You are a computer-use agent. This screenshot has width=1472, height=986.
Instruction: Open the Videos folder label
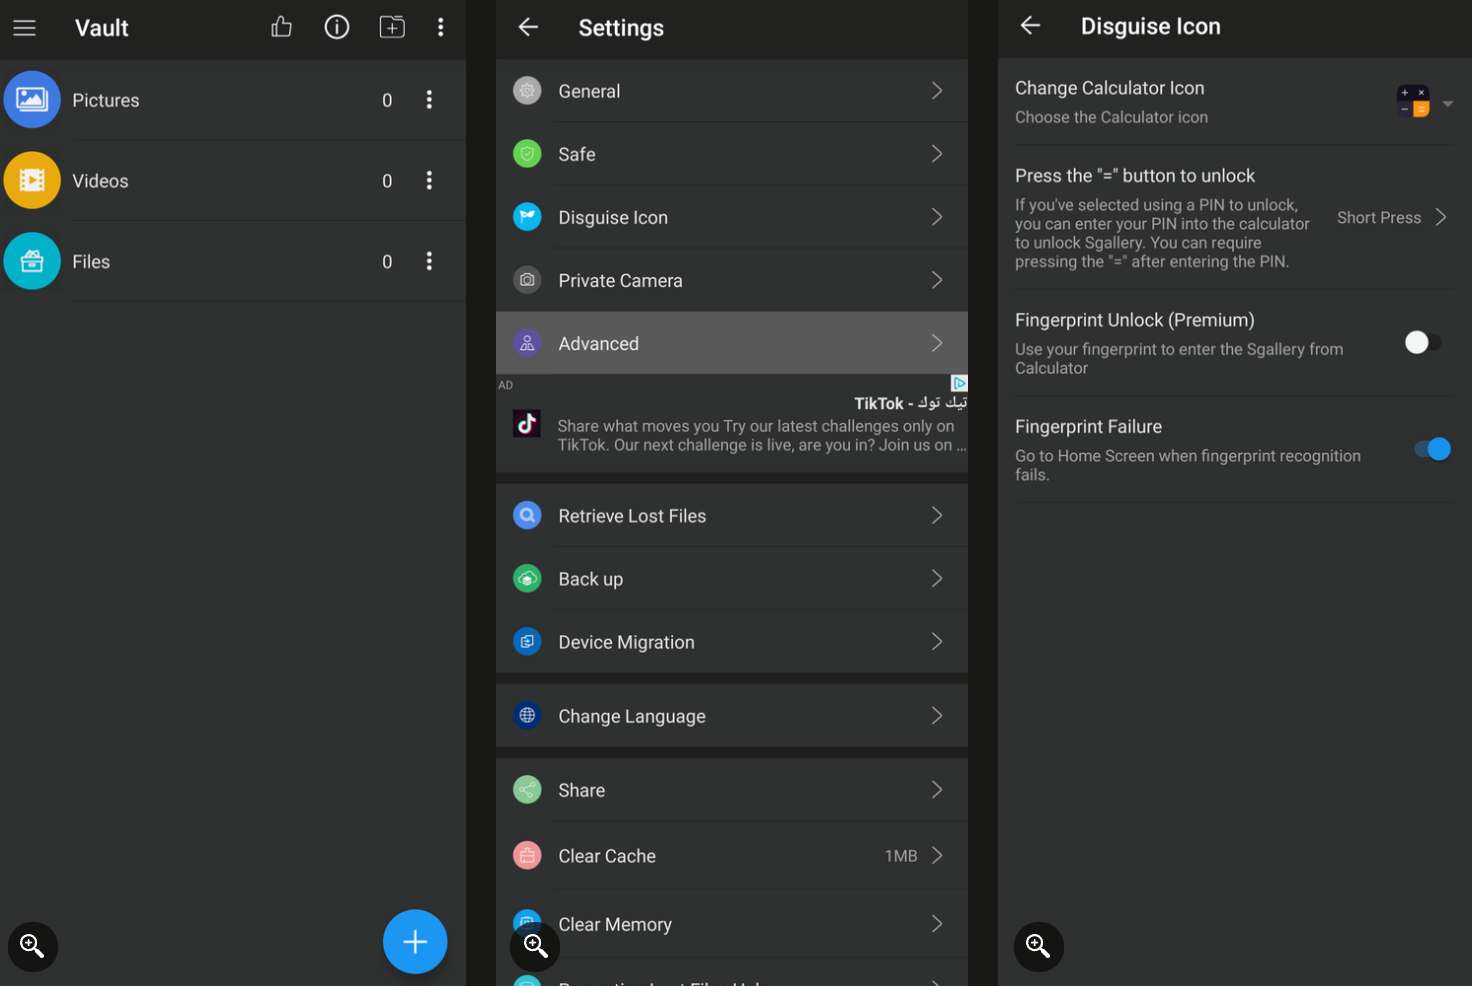[100, 181]
